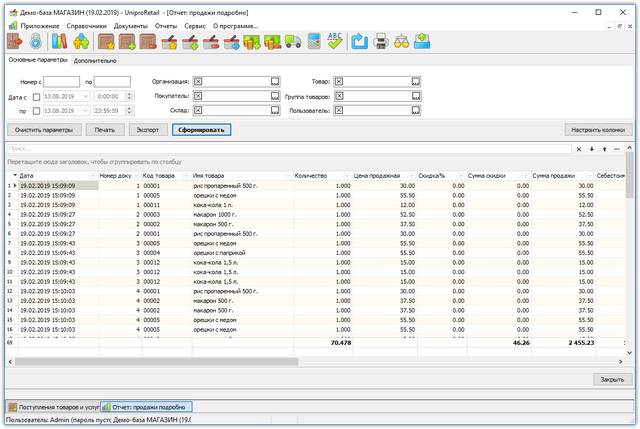Click the padlock icon in toolbar
640x429 pixels.
(x=35, y=41)
